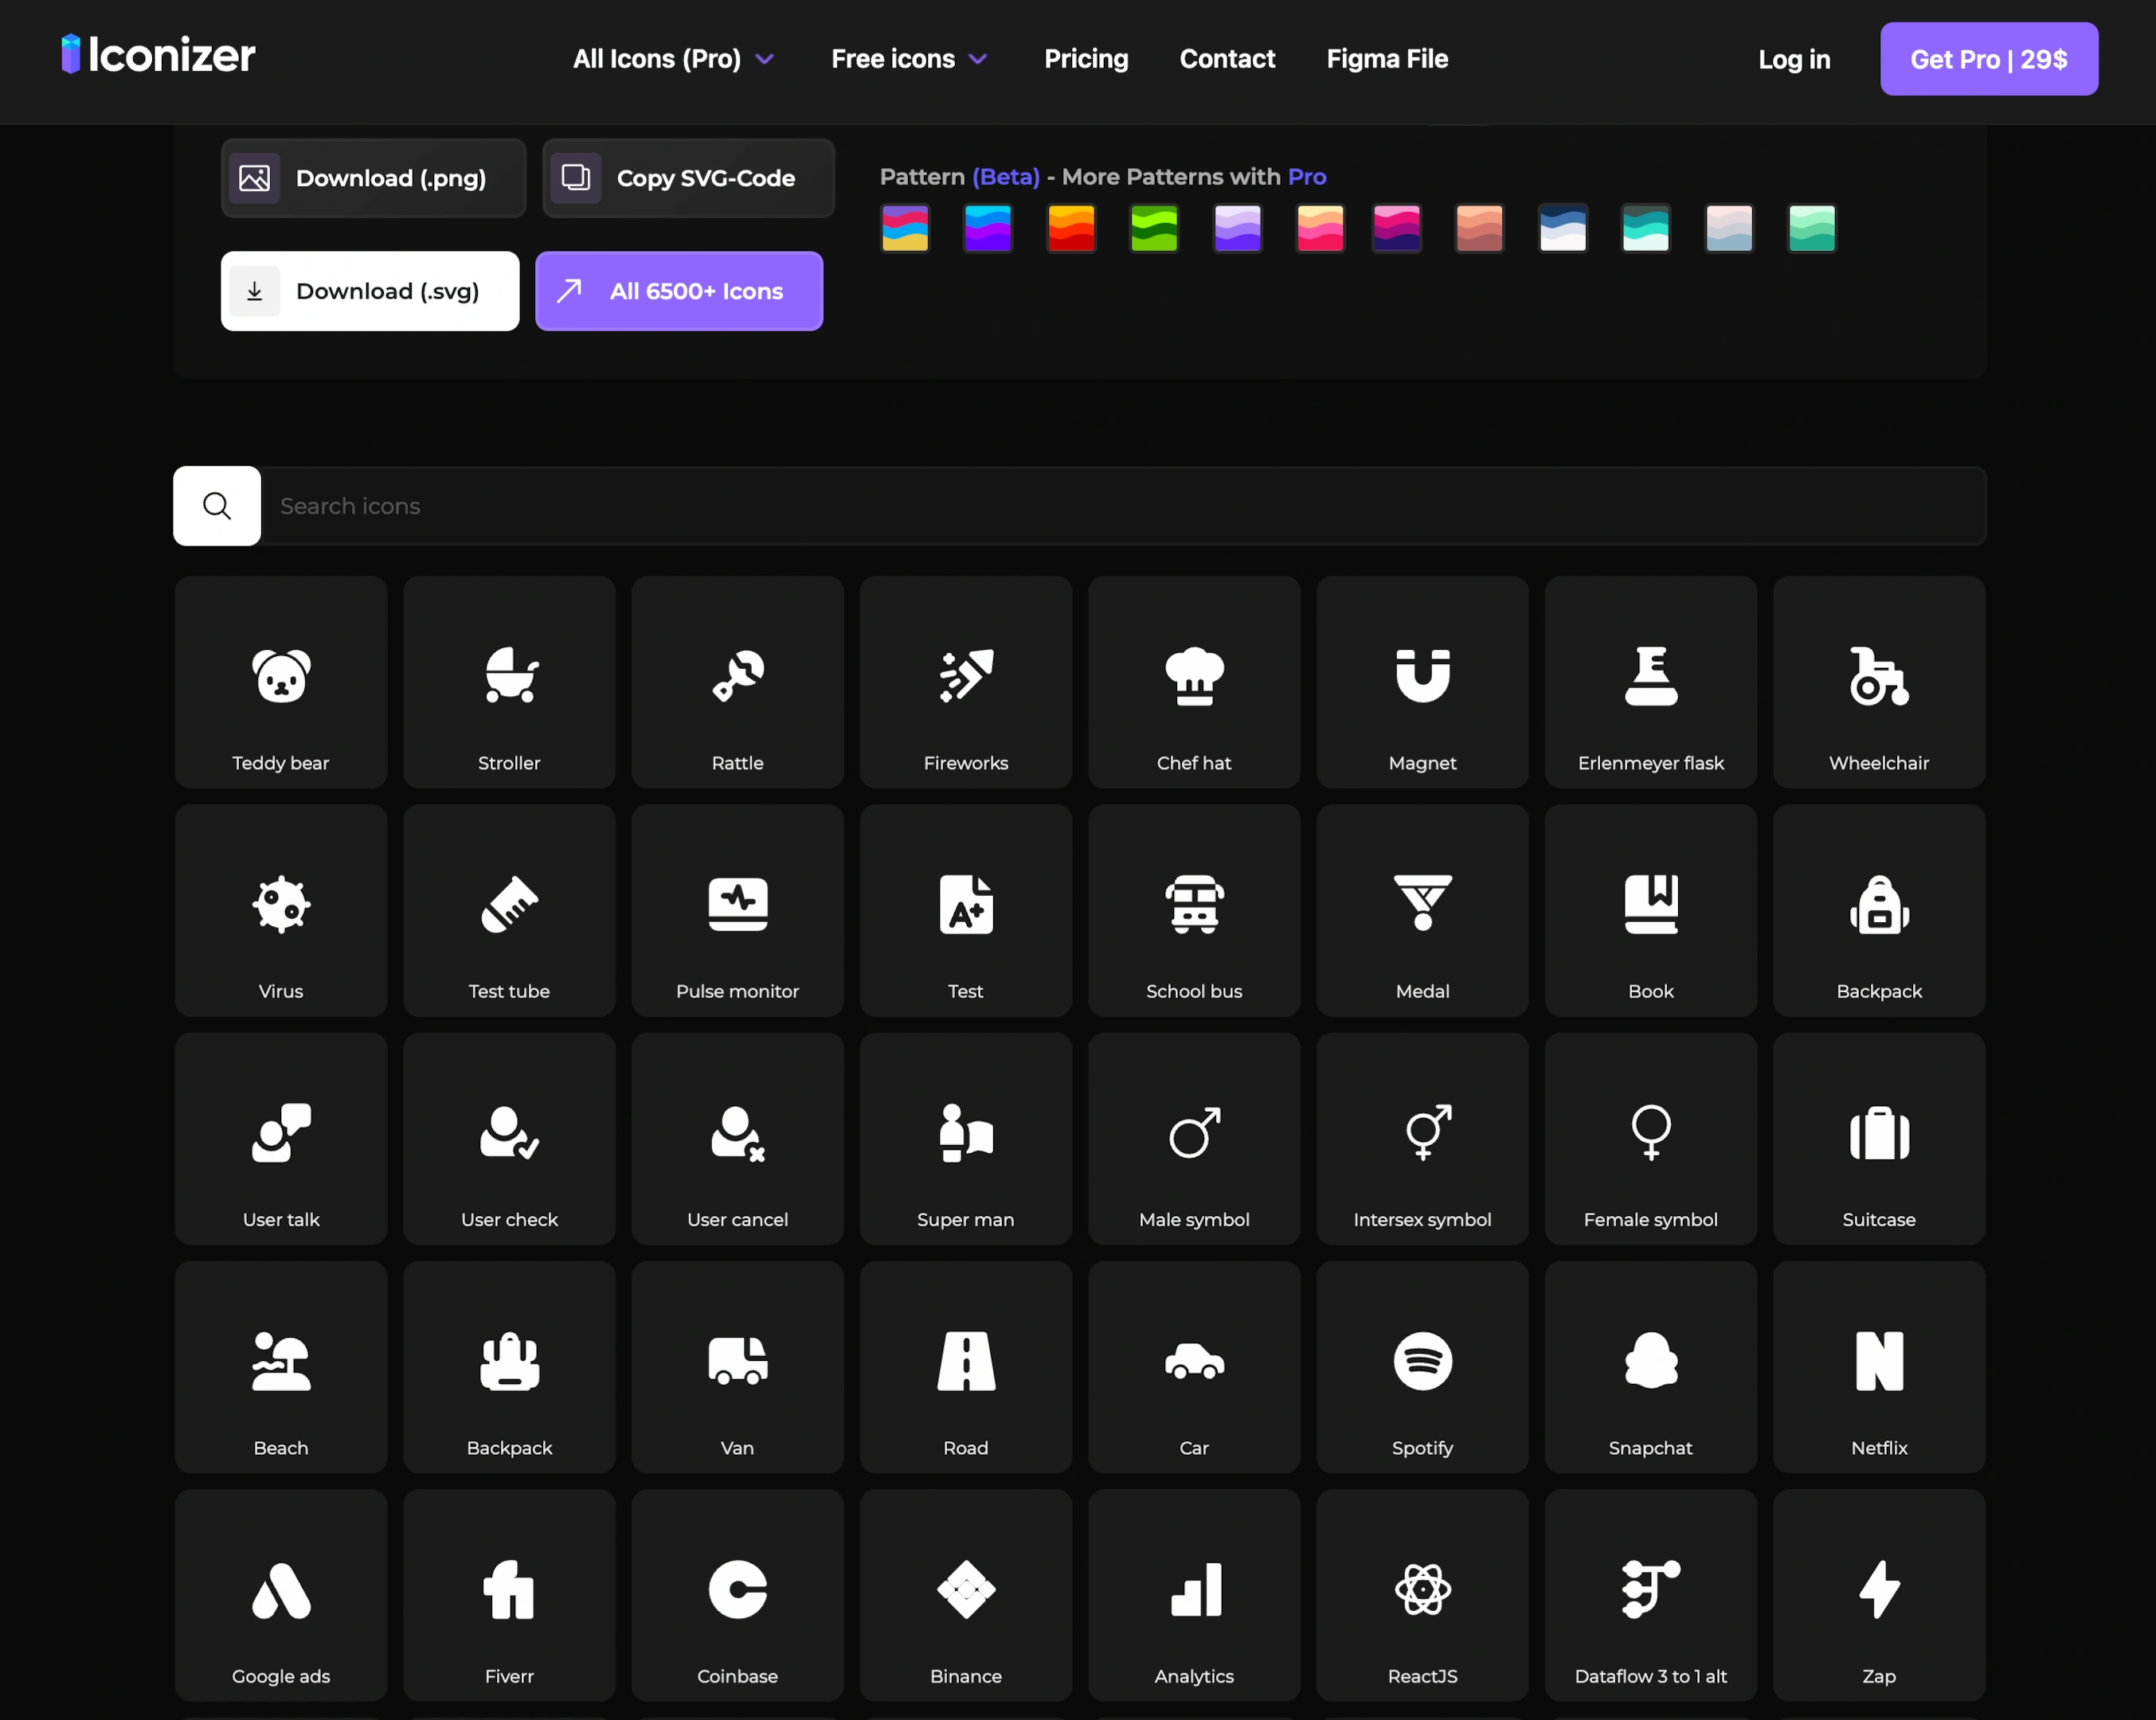Select the User cancel icon
This screenshot has height=1720, width=2156.
(x=737, y=1138)
